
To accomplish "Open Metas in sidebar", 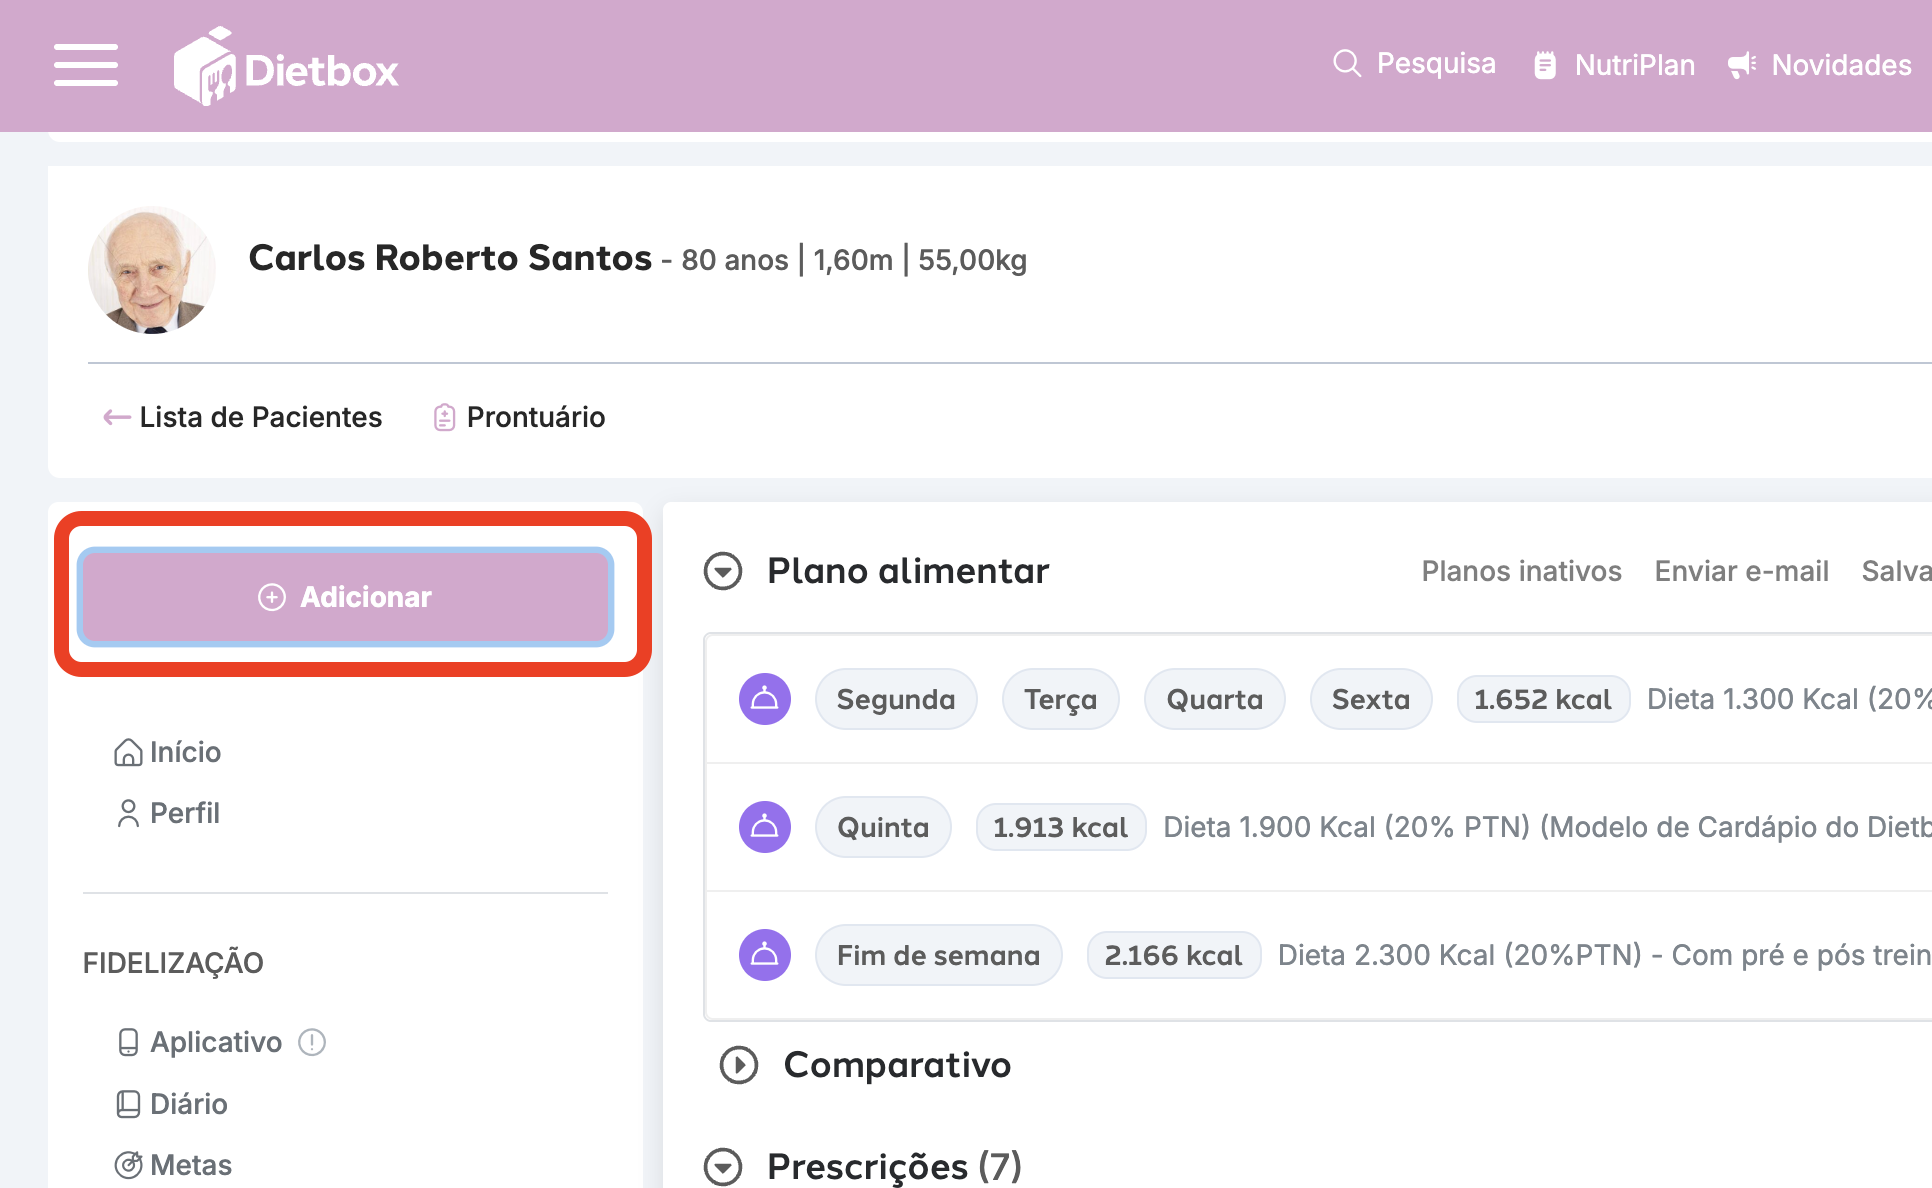I will point(174,1165).
